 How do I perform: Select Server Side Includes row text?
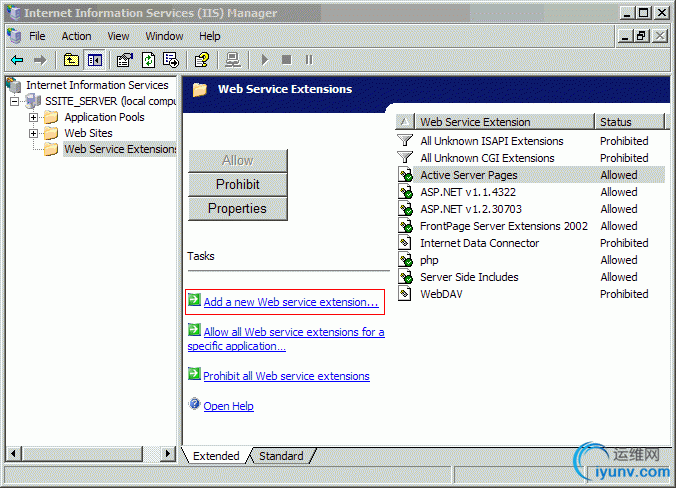[469, 277]
